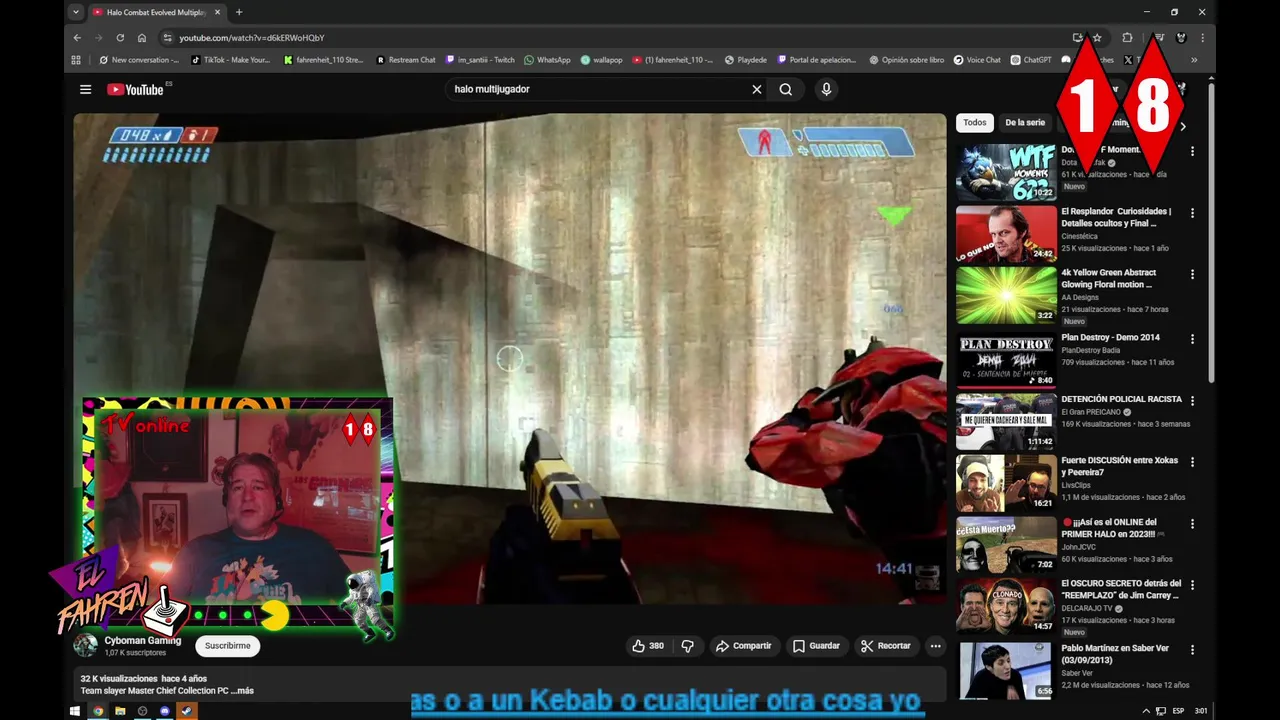1280x720 pixels.
Task: Save video with the Guardar button
Action: (x=816, y=646)
